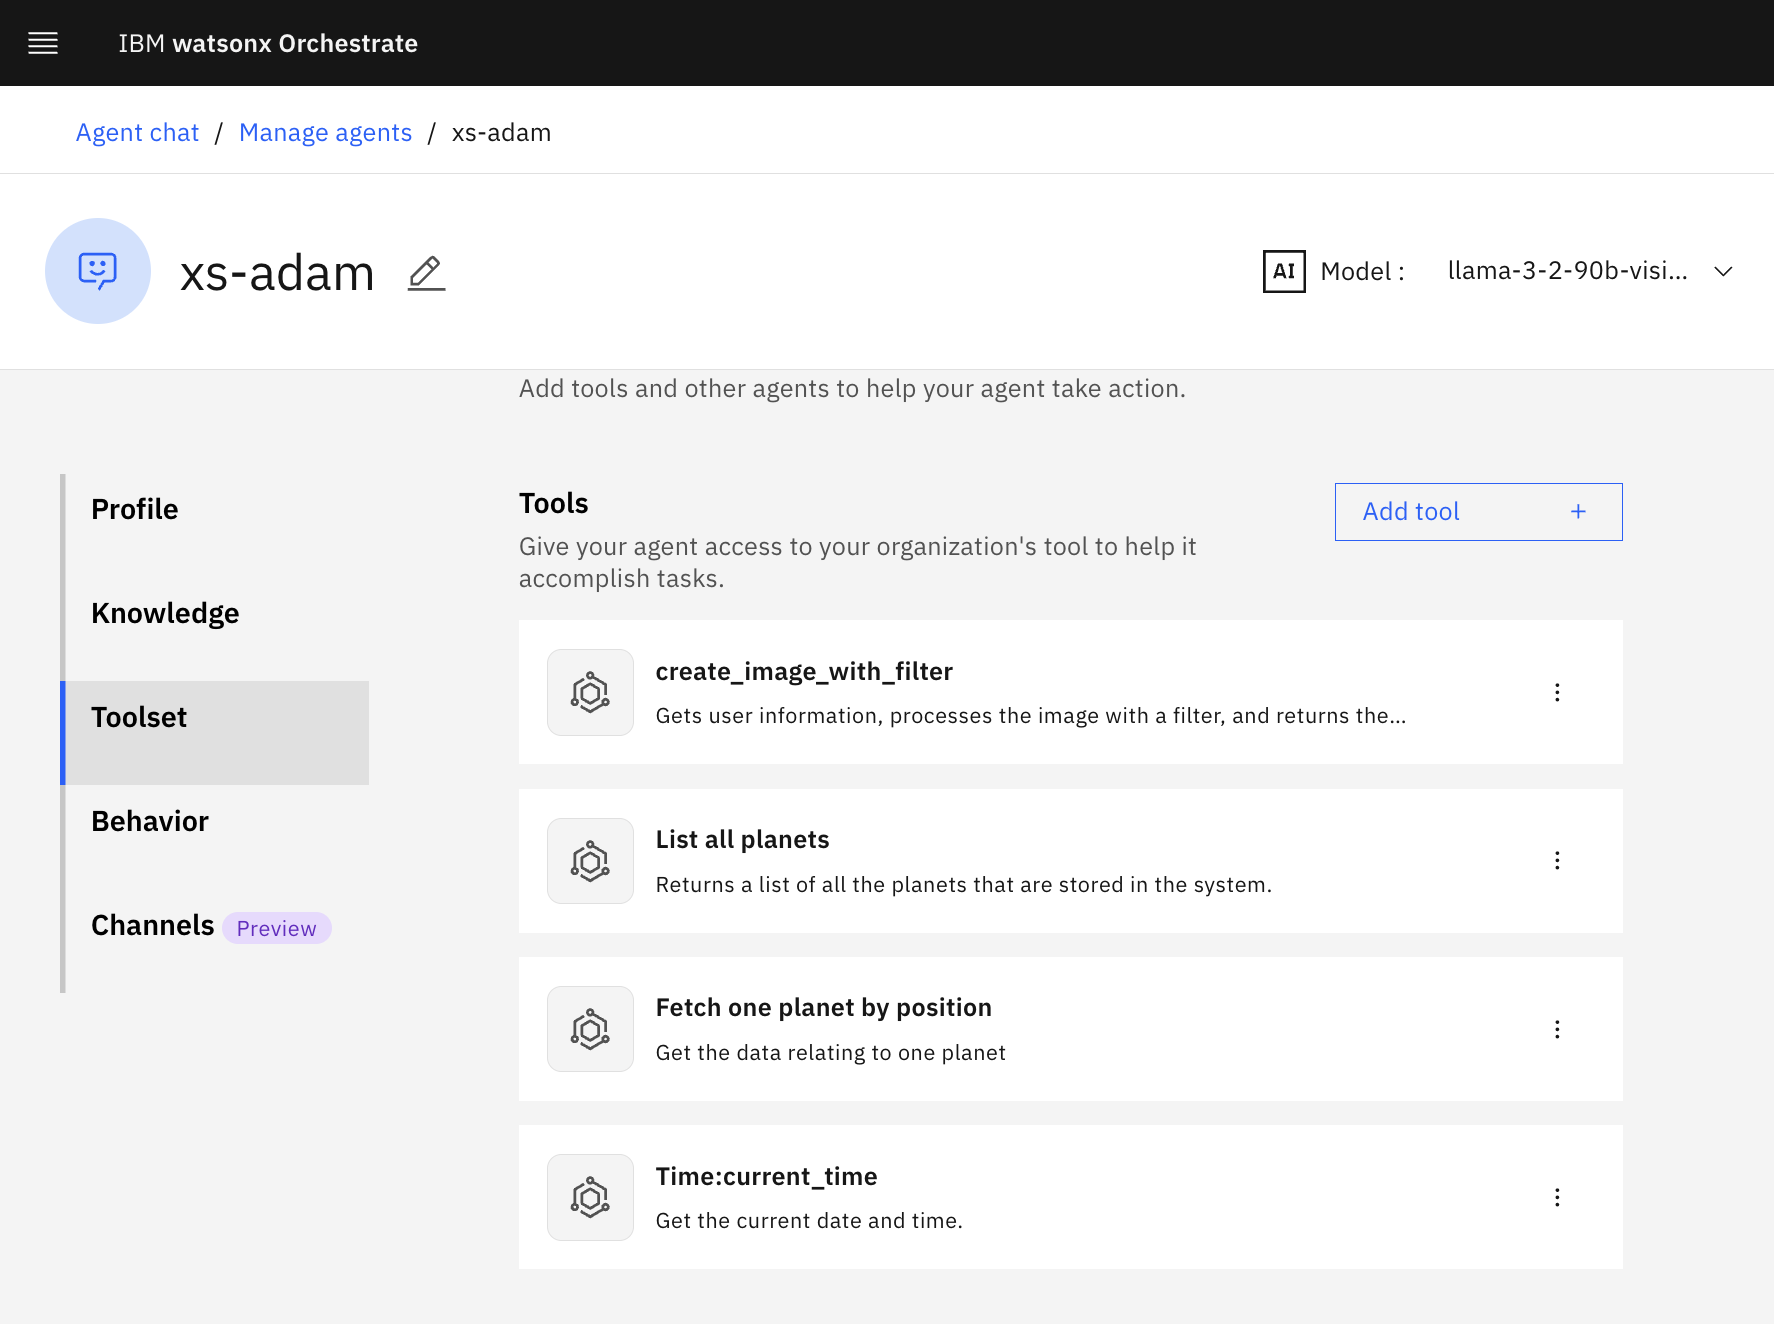Open overflow menu for Fetch one planet by position
Image resolution: width=1774 pixels, height=1324 pixels.
click(1557, 1029)
